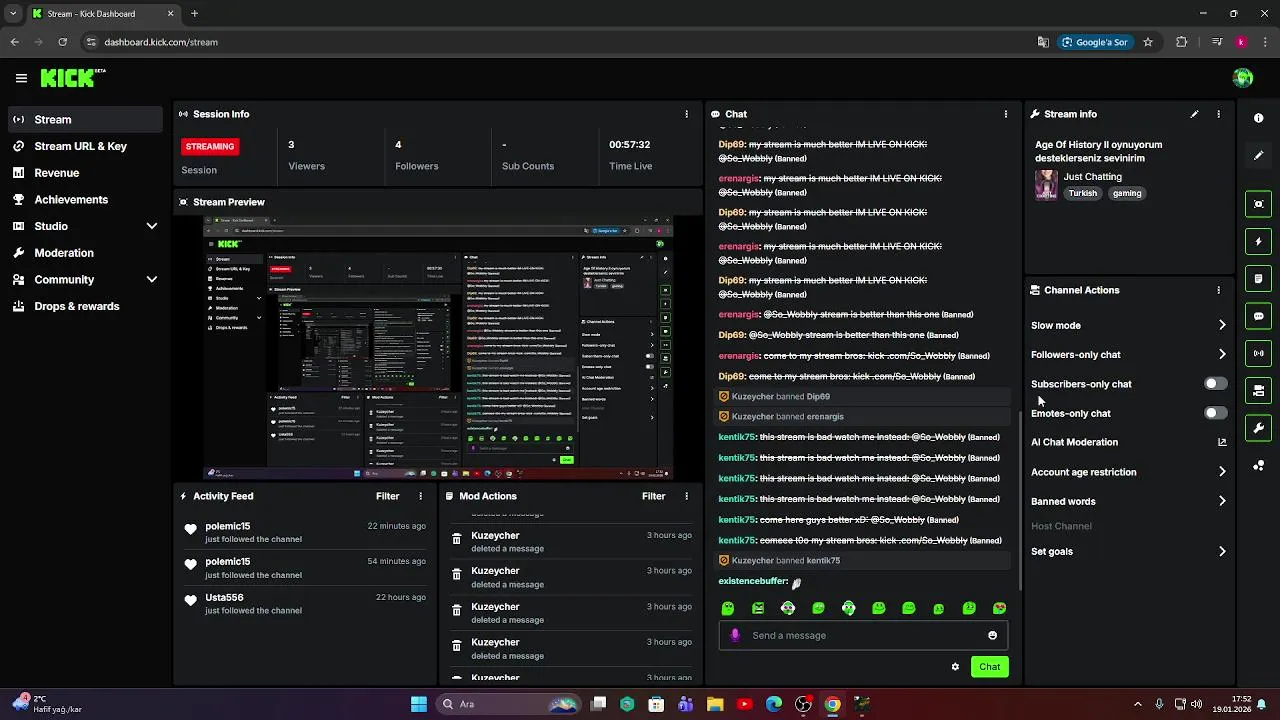Click the stream preview video
Viewport: 1280px width, 720px height.
tap(438, 347)
